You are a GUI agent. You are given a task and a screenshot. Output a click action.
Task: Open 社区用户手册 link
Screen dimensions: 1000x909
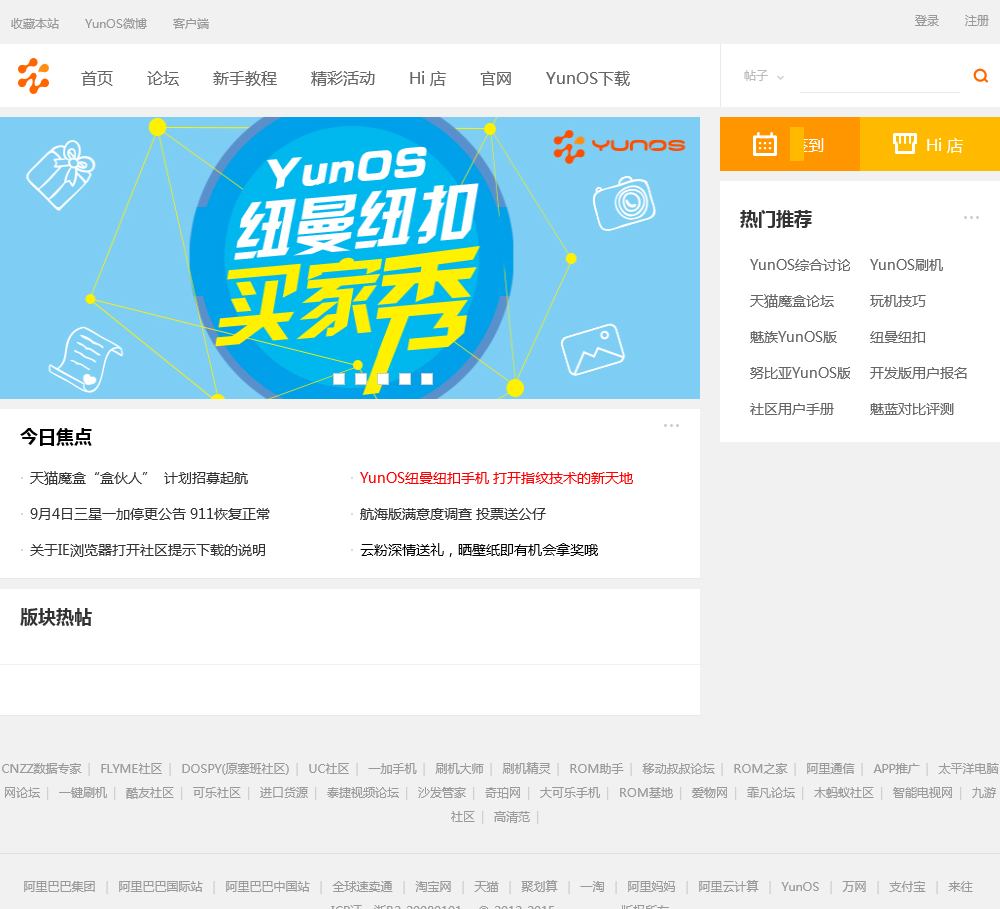pyautogui.click(x=791, y=409)
